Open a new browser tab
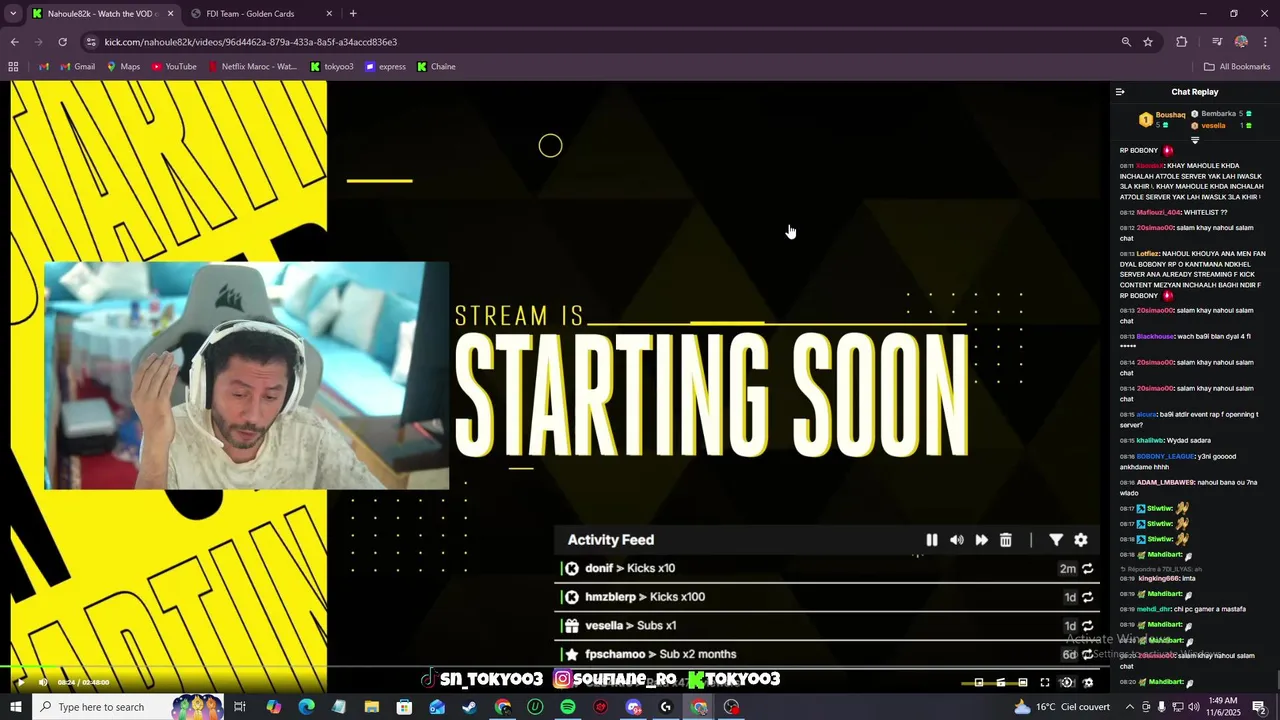This screenshot has height=720, width=1280. pos(353,14)
